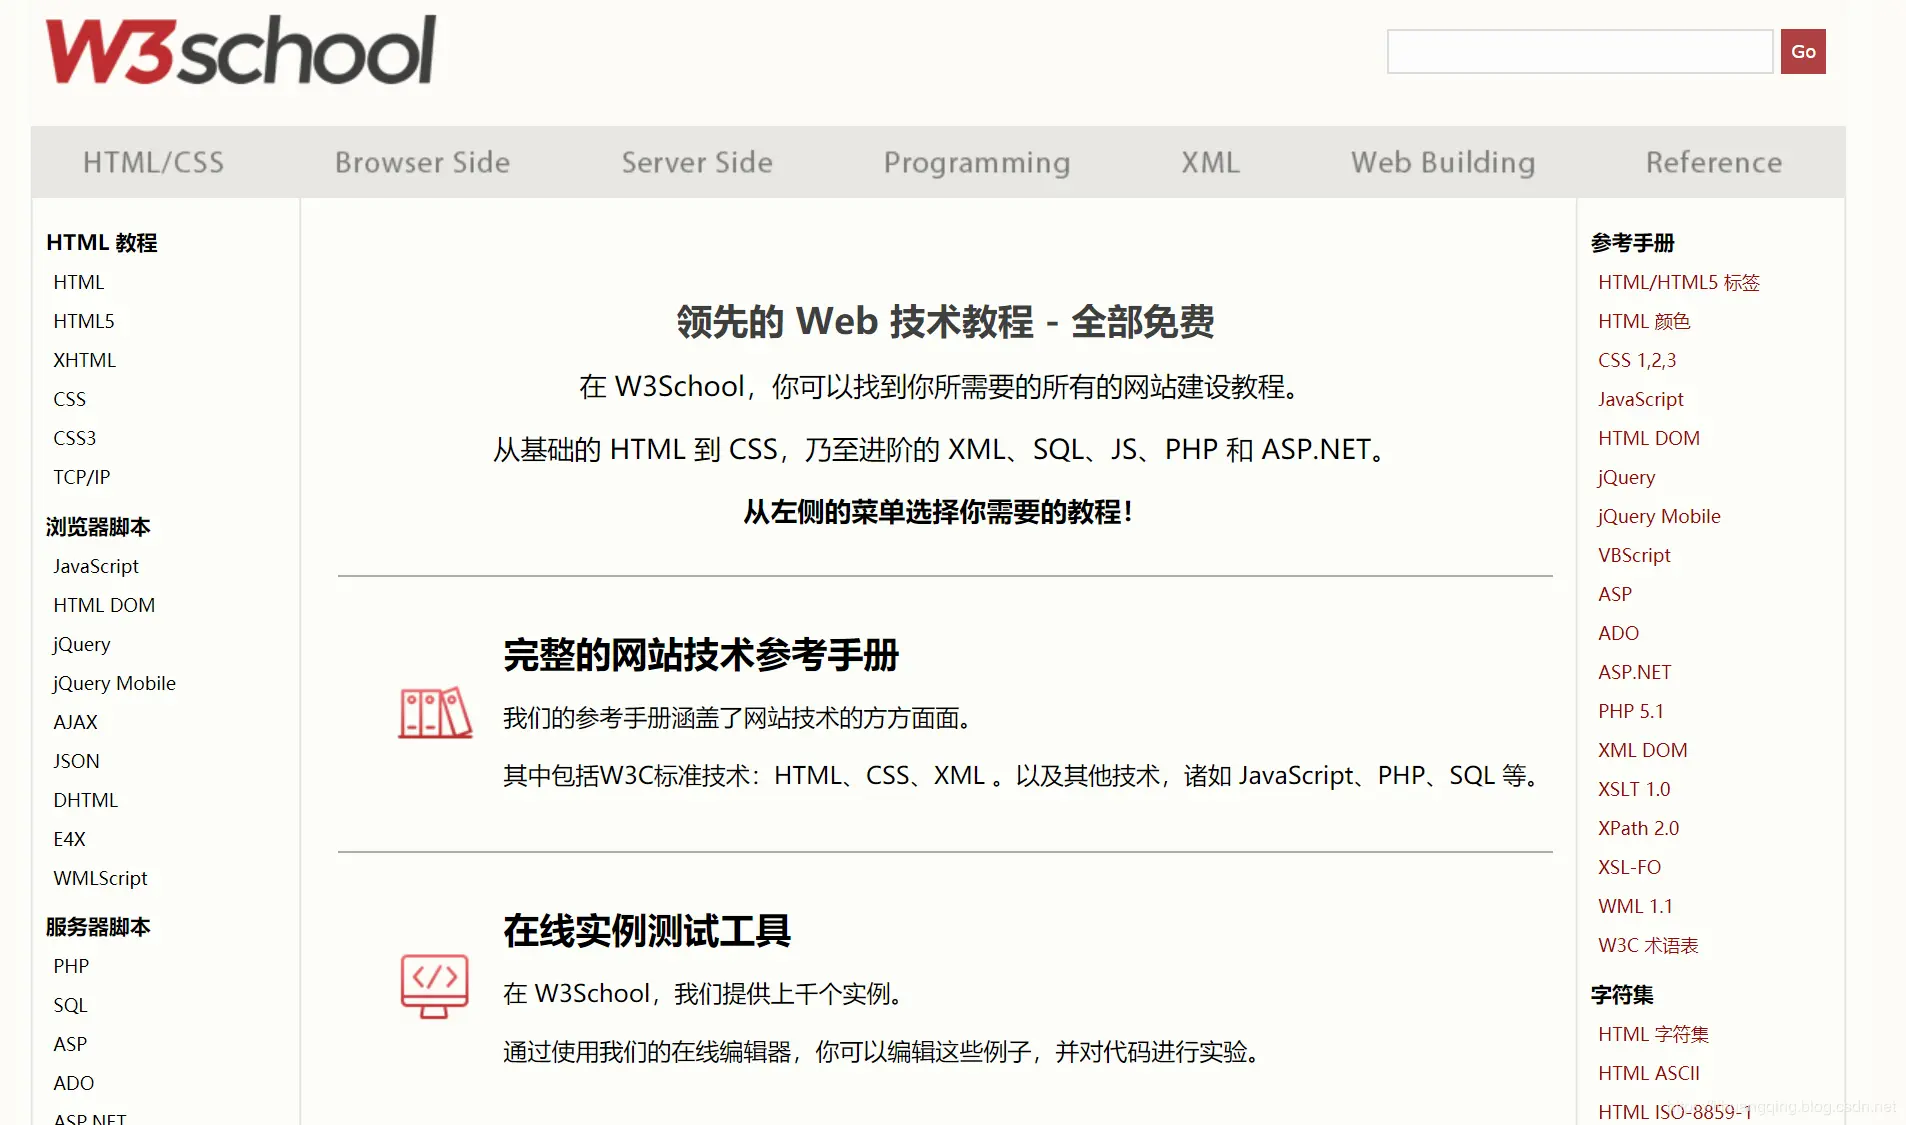Go to the XSL-FO reference
The height and width of the screenshot is (1125, 1906).
(1630, 867)
